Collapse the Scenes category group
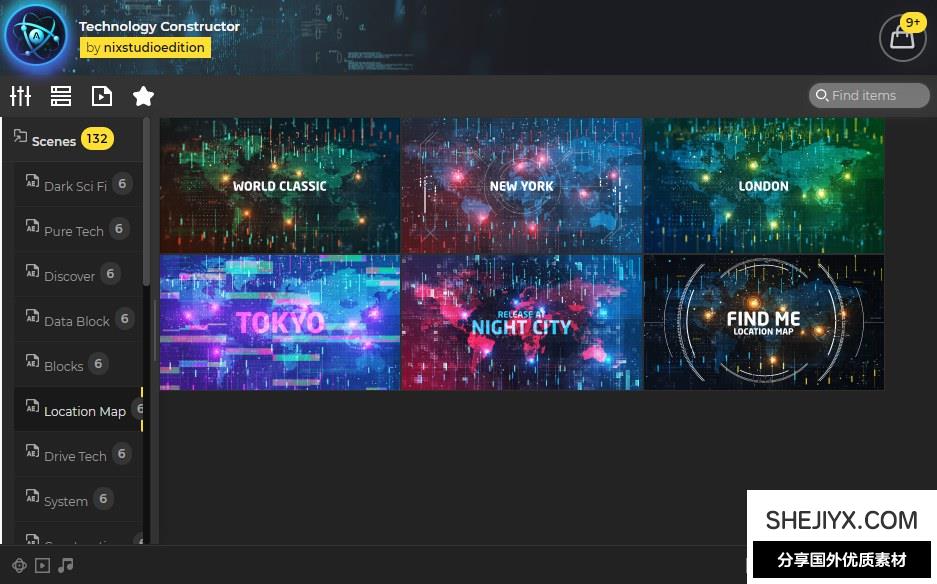937x584 pixels. 54,141
